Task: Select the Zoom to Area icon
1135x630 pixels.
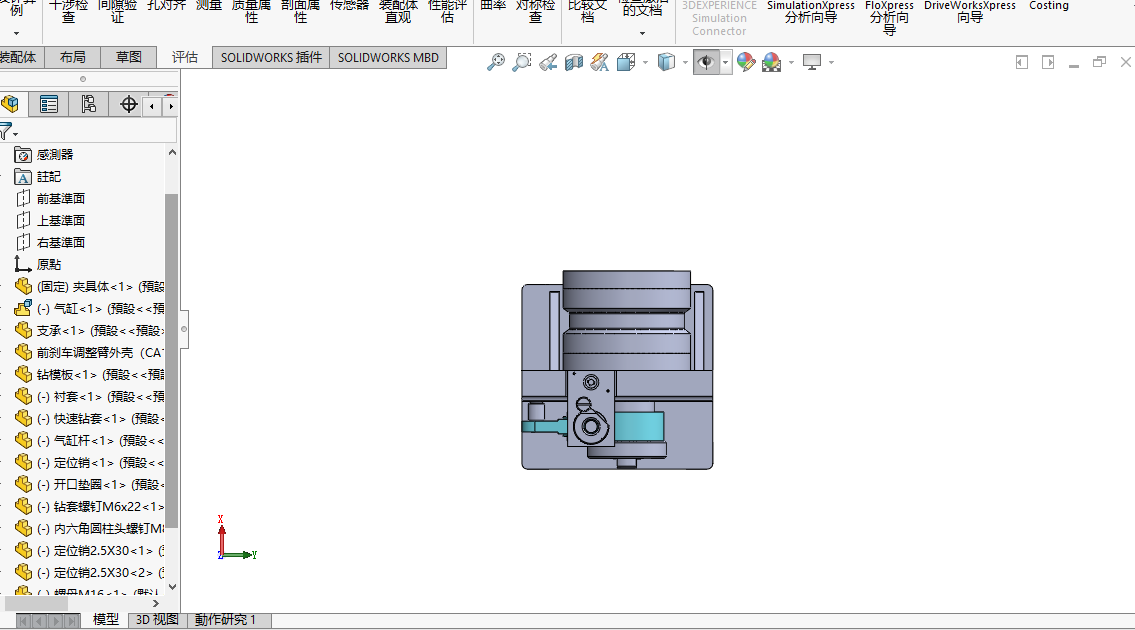Action: [x=522, y=62]
